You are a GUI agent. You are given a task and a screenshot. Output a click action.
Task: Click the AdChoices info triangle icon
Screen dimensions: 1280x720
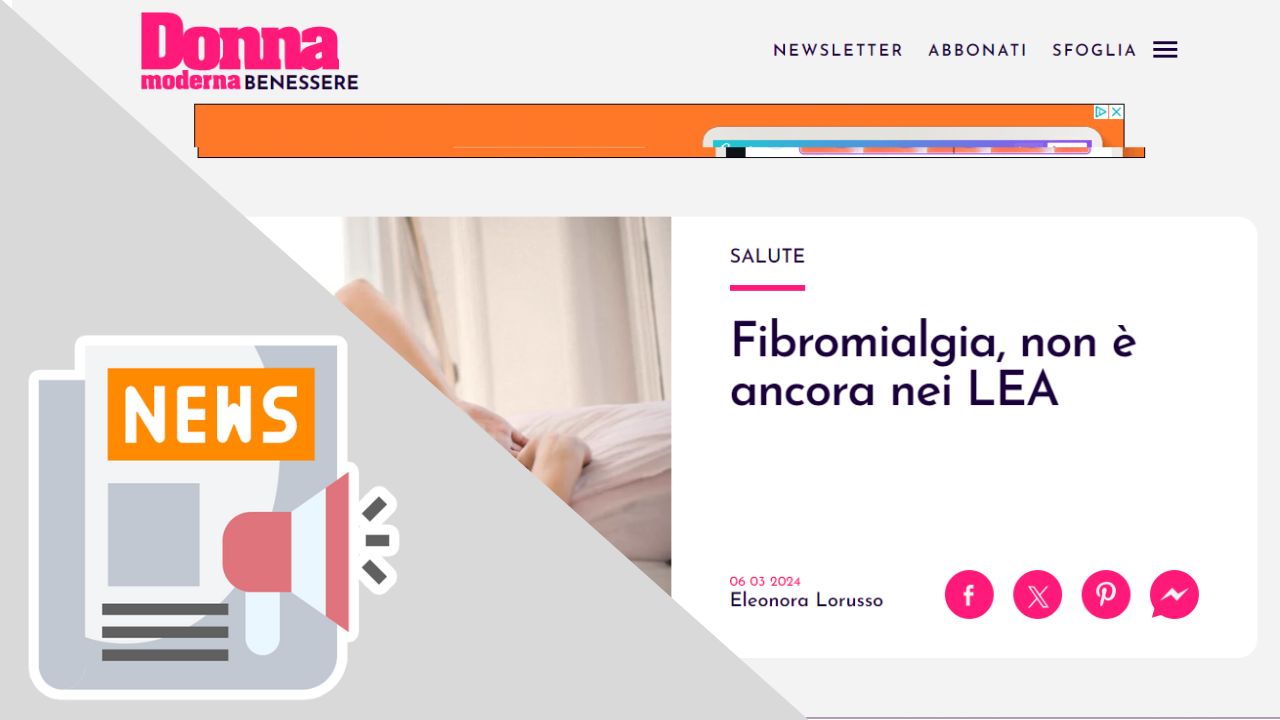coord(1101,112)
